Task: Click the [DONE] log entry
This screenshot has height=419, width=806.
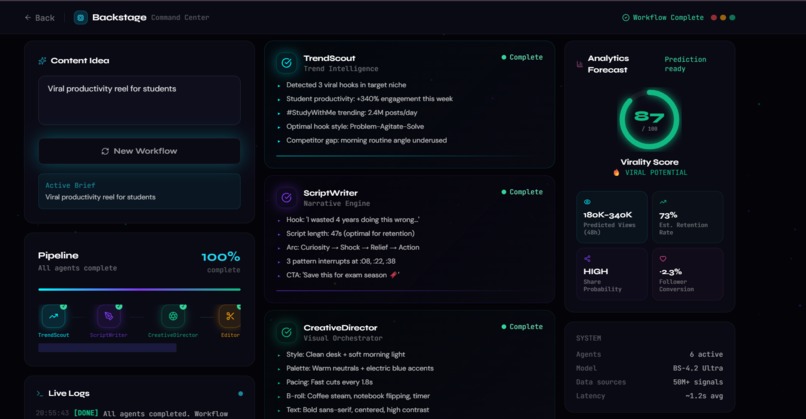Action: (x=132, y=413)
